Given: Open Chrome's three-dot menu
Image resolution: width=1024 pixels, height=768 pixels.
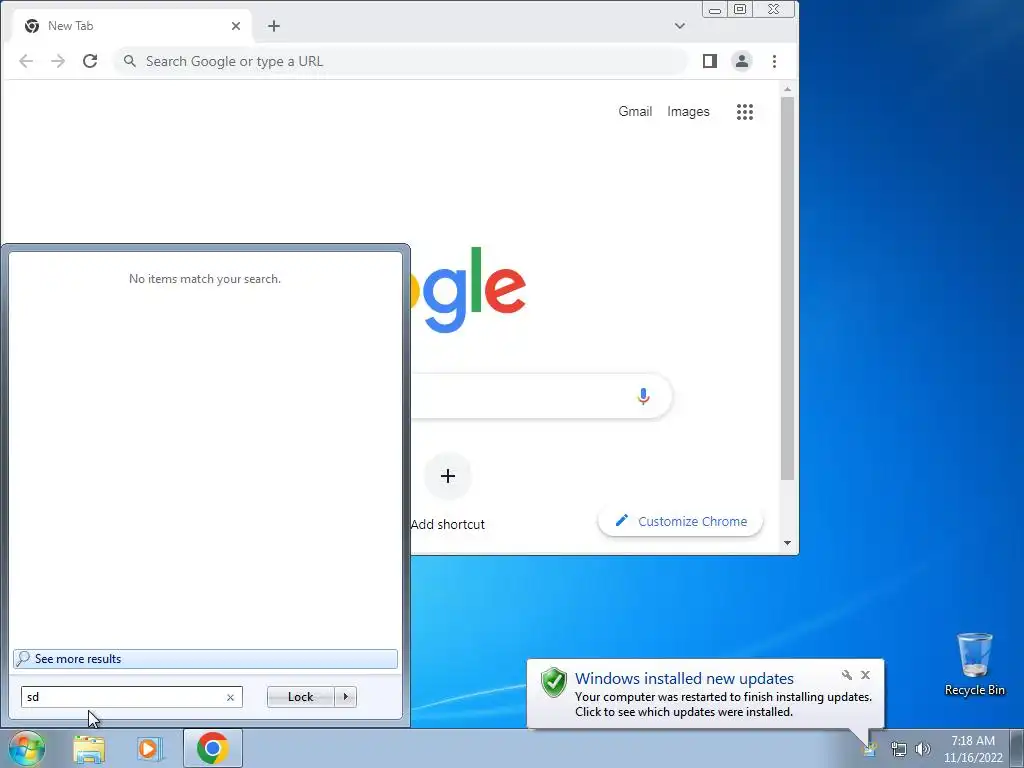Looking at the screenshot, I should coord(775,61).
